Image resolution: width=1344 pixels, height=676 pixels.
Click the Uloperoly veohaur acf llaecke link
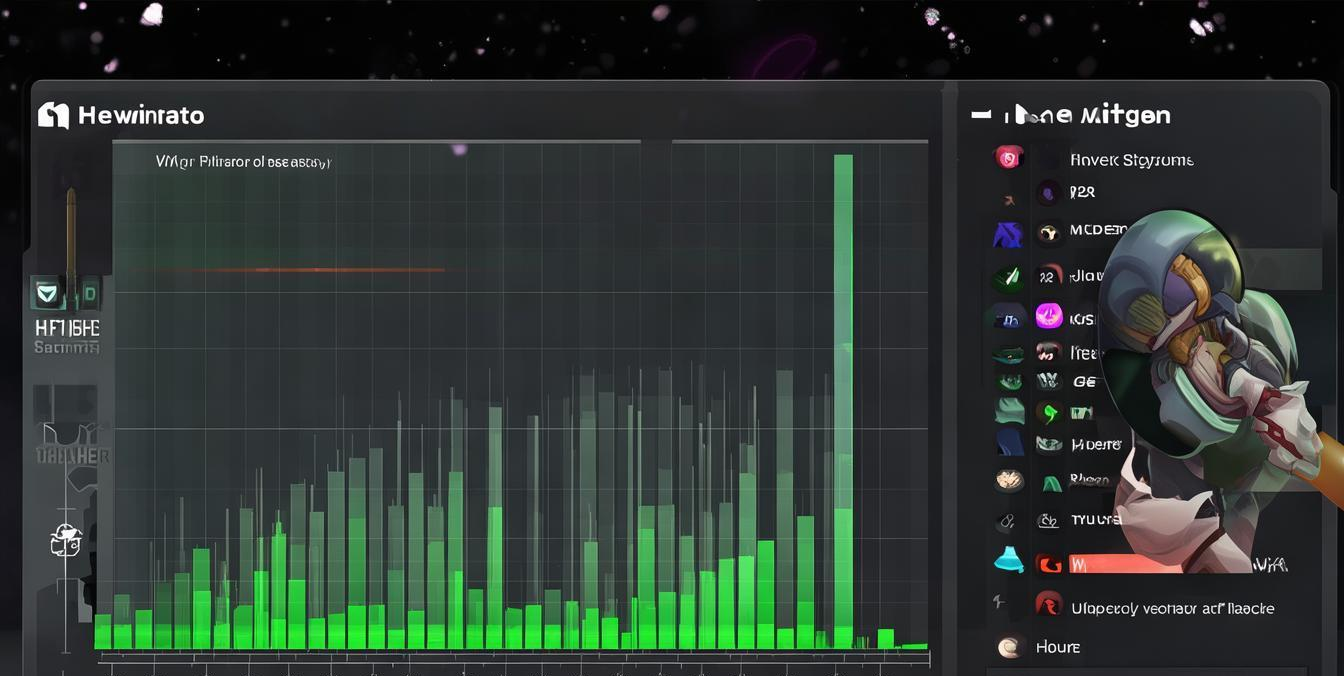tap(1172, 608)
